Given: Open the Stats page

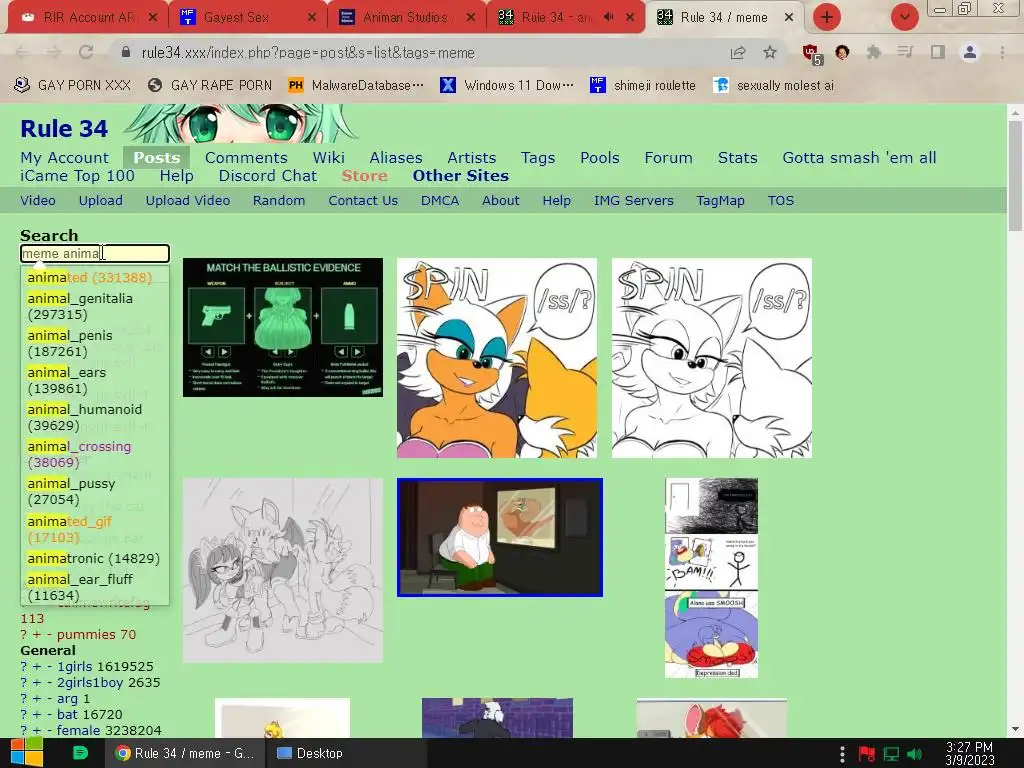Looking at the screenshot, I should tap(737, 157).
